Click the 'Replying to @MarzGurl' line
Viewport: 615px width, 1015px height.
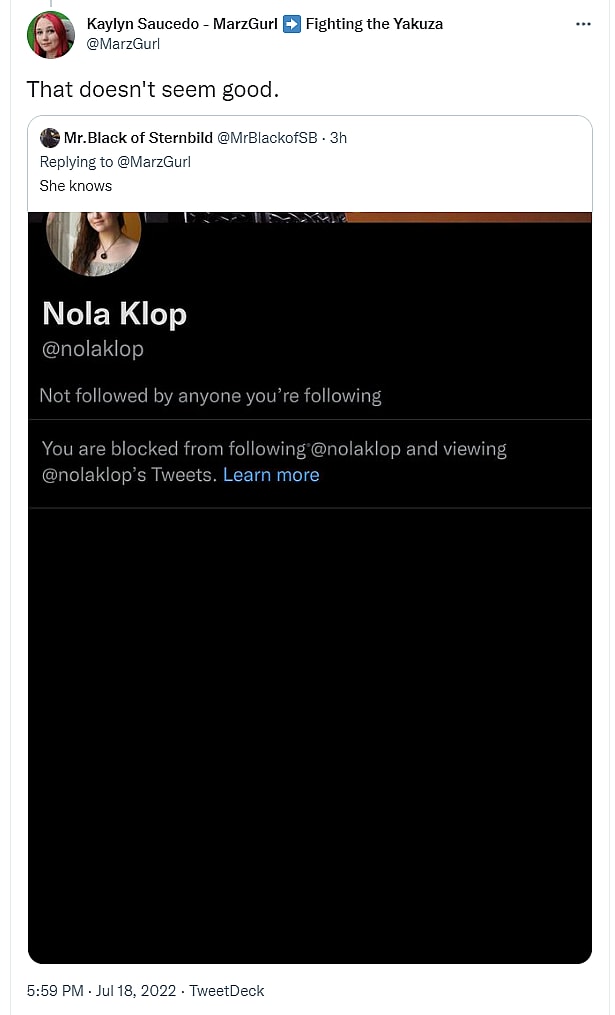115,162
